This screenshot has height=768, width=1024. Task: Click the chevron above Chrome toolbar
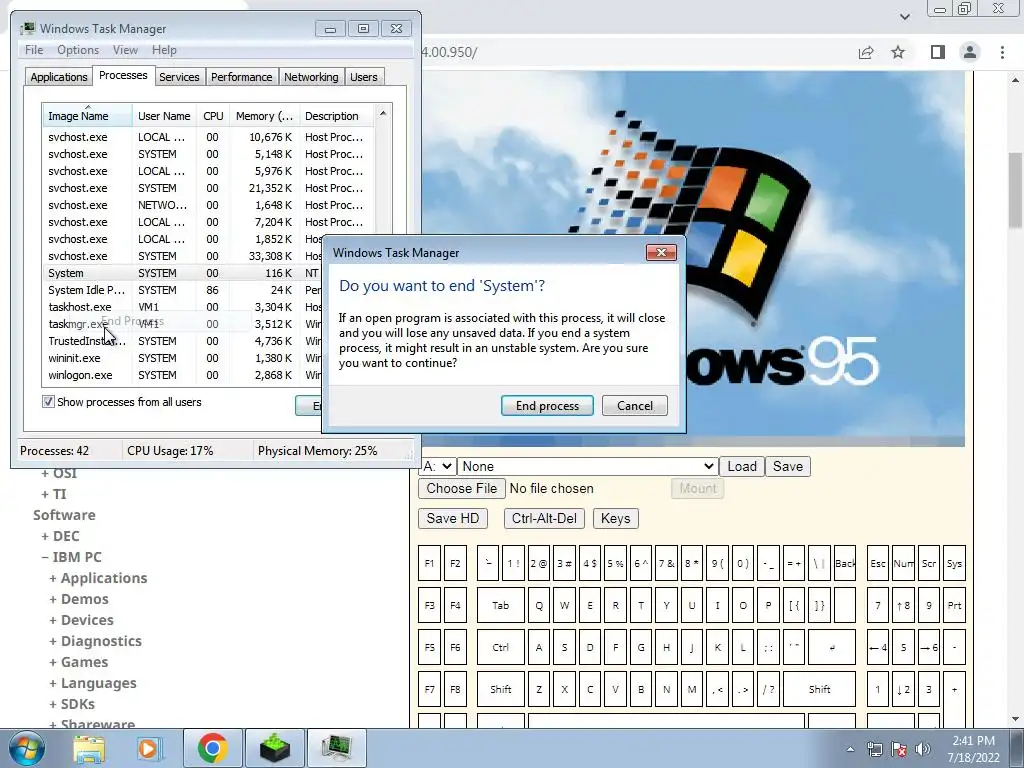pos(904,16)
